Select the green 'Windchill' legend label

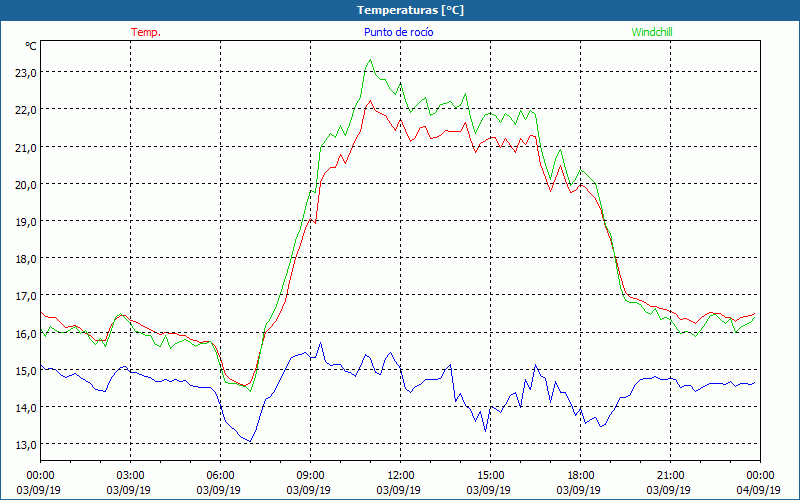click(x=652, y=32)
